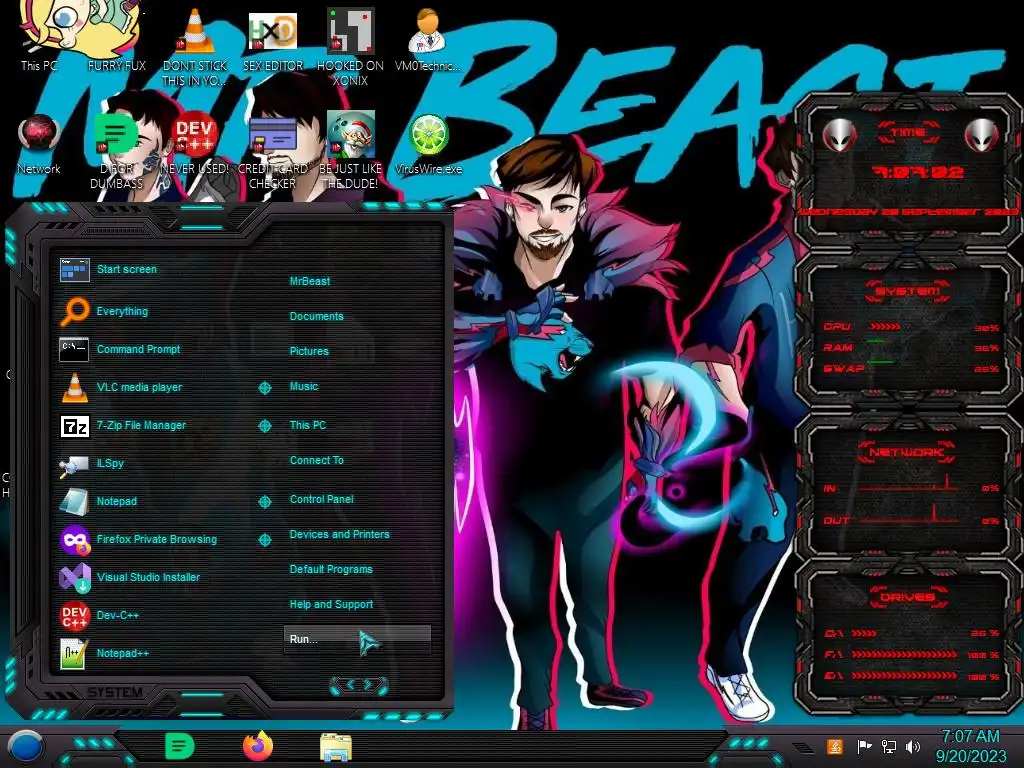This screenshot has width=1024, height=768.
Task: Expand 7-Zip File Manager jump list arrow
Action: click(x=264, y=426)
